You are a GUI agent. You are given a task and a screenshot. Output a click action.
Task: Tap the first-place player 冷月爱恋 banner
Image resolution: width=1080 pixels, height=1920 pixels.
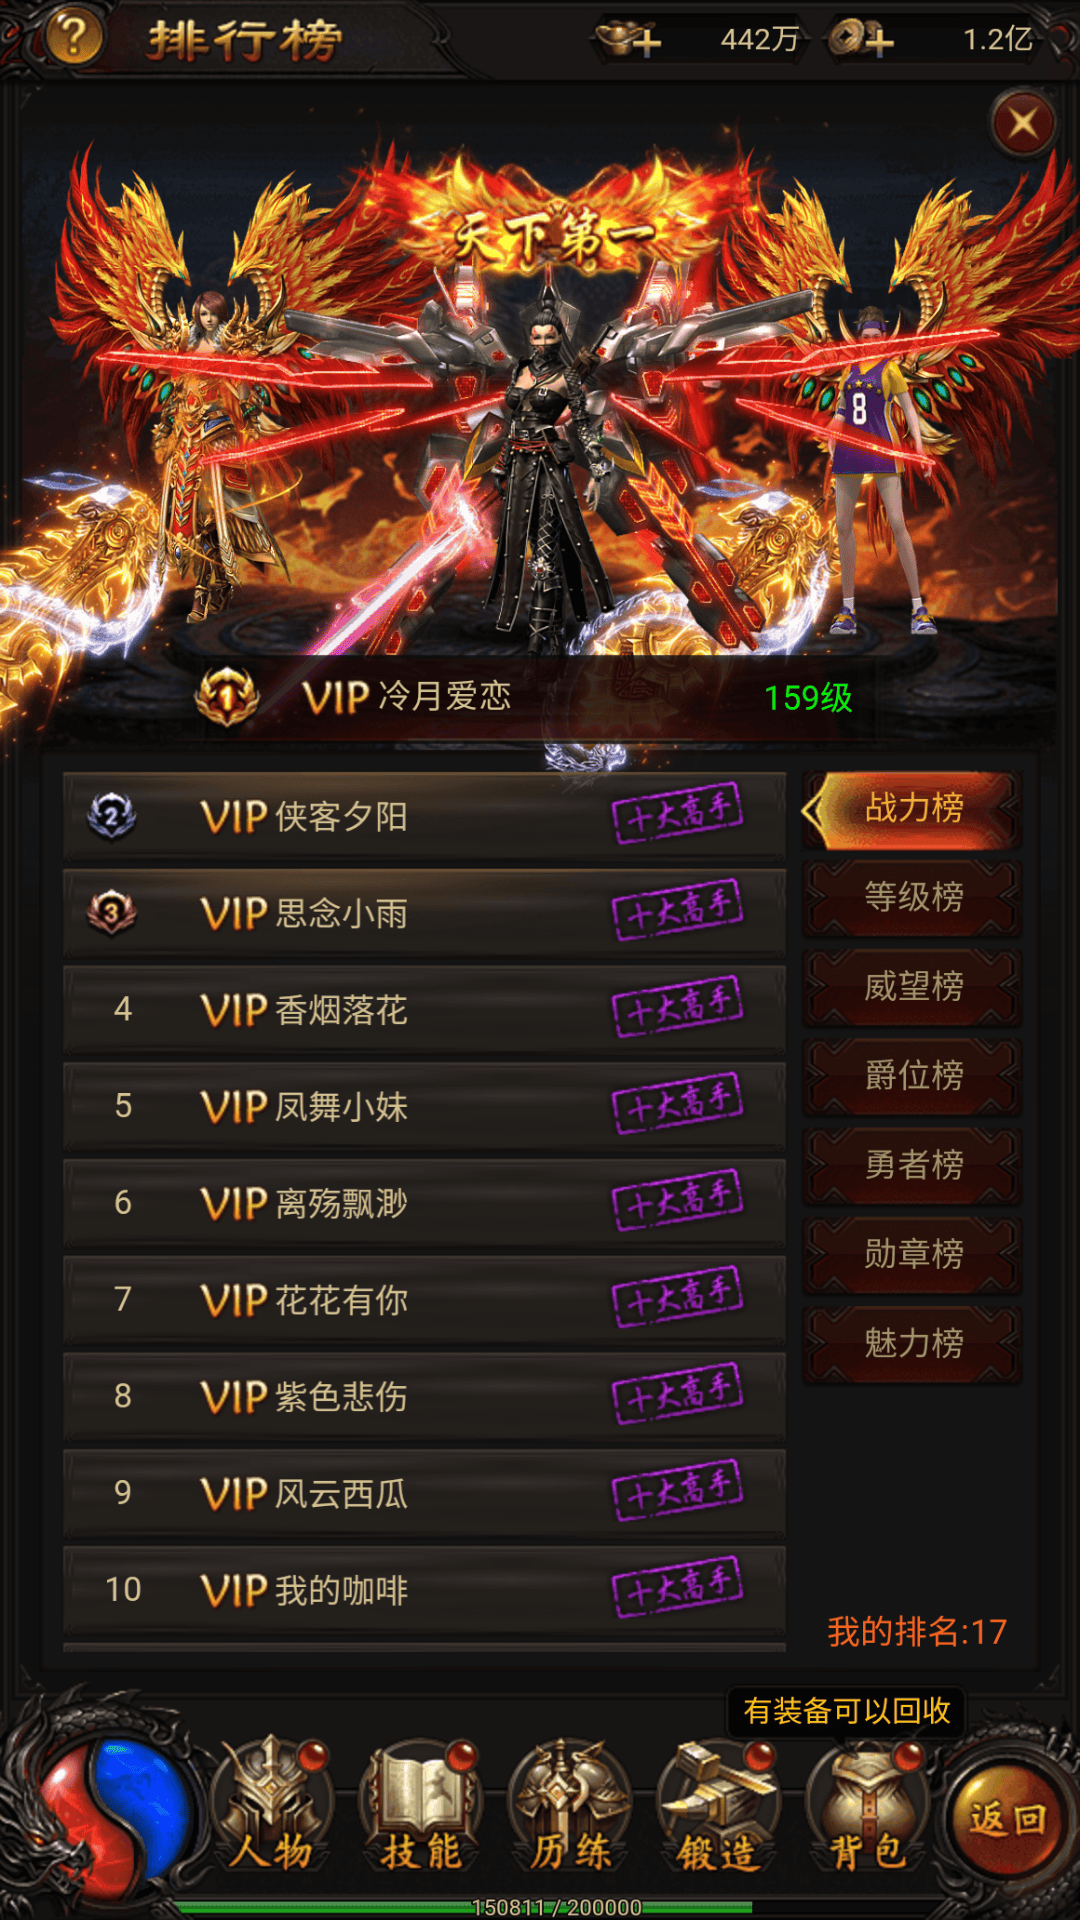coord(540,697)
